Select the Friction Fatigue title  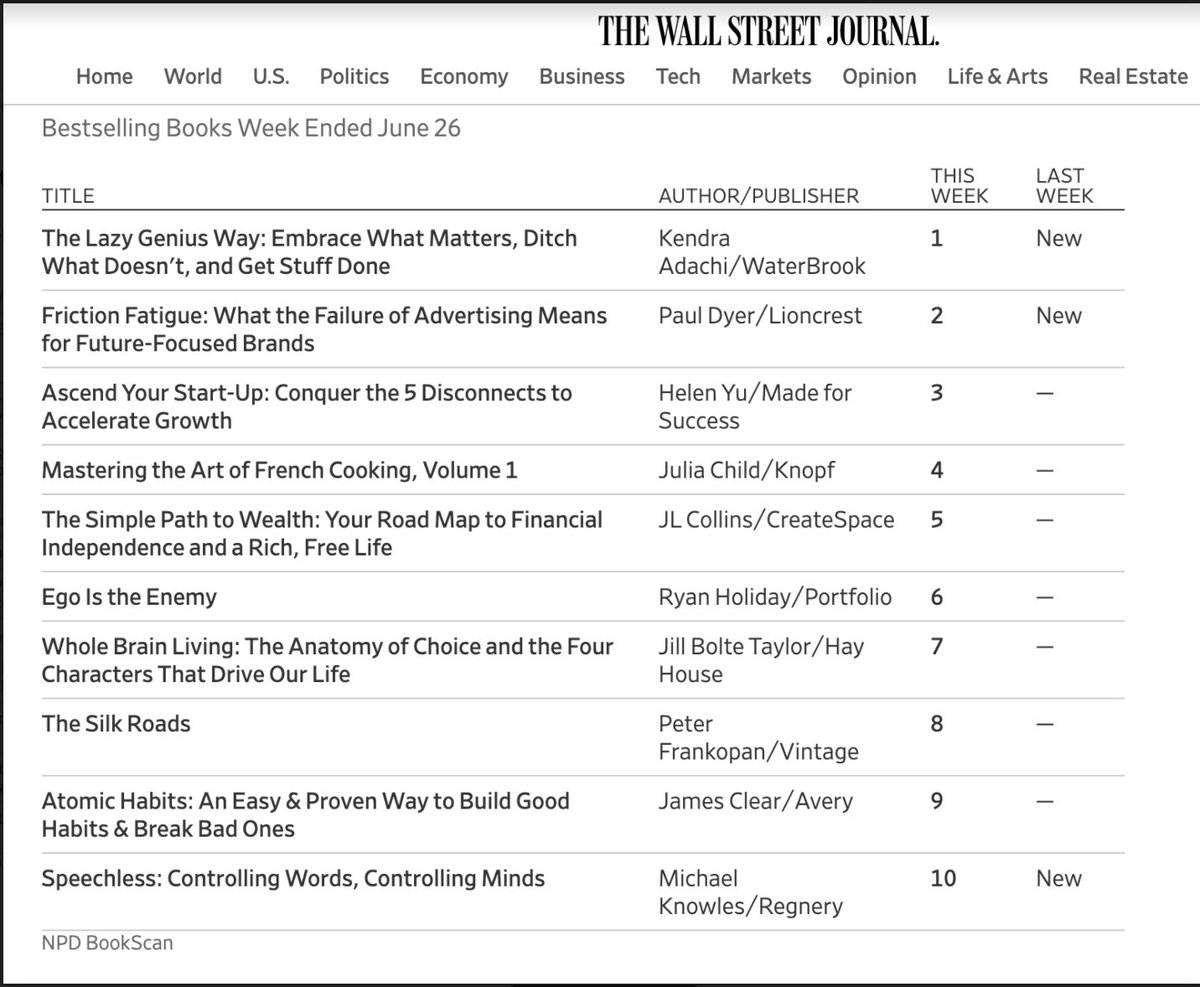click(324, 330)
